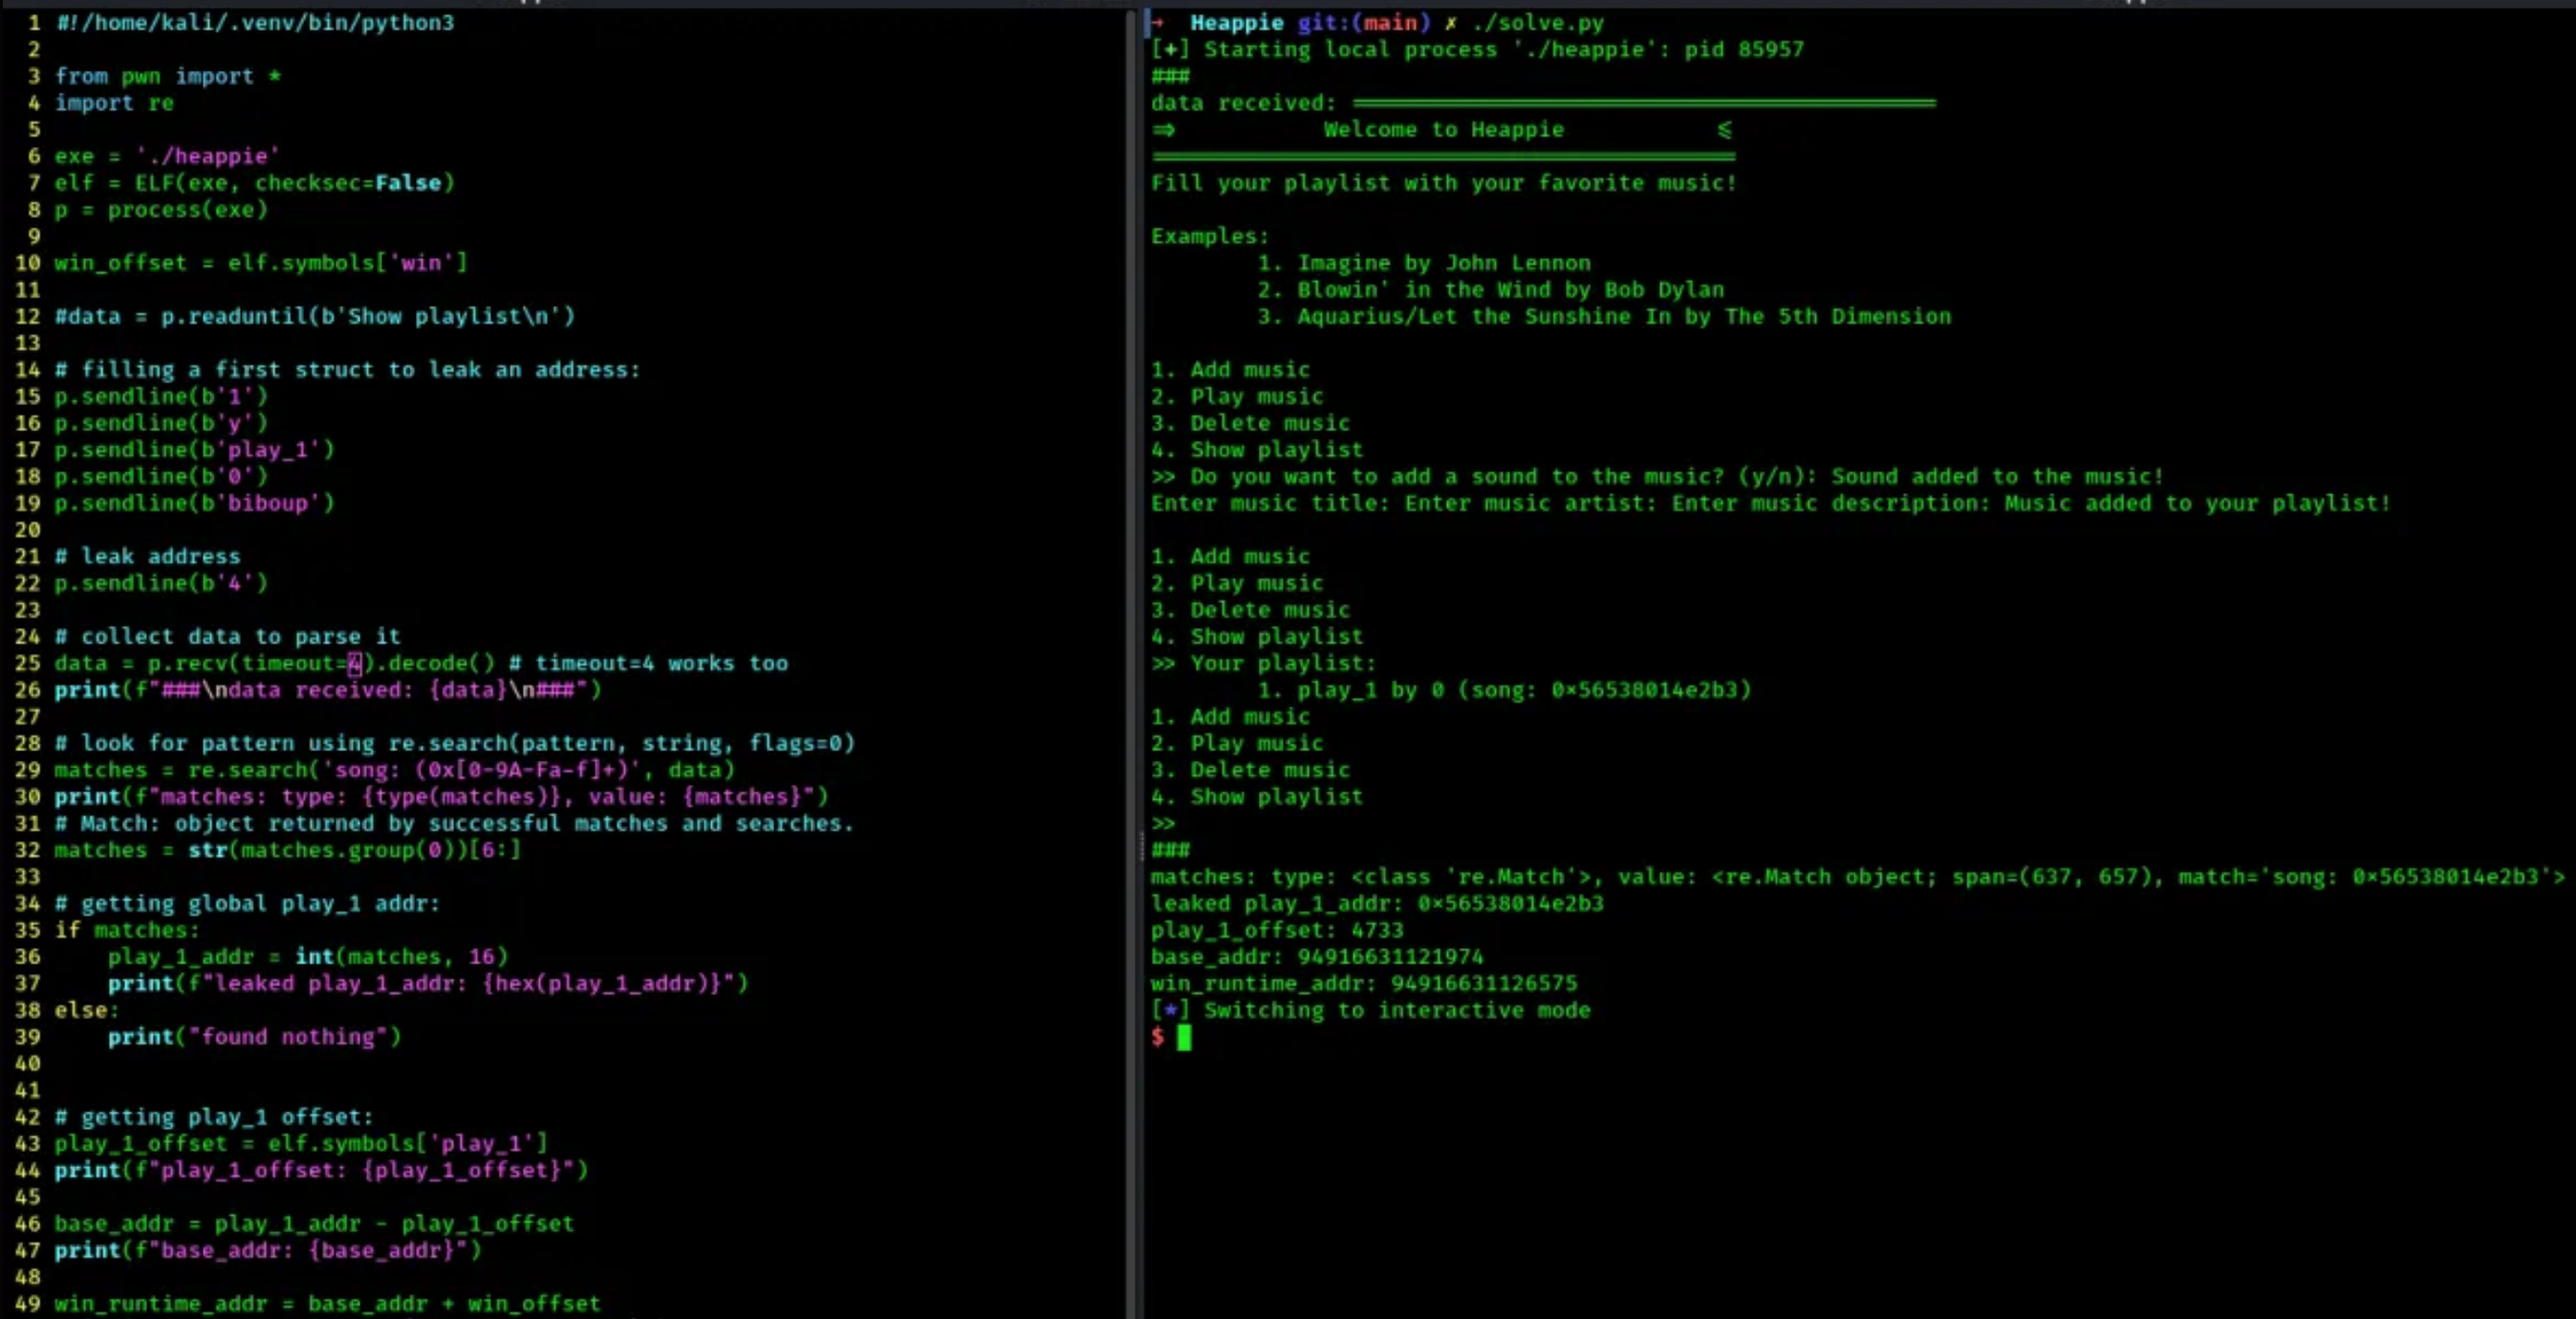Screen dimensions: 2576x1319
Task: Click the "found nothing" string in the else branch
Action: click(x=288, y=1037)
